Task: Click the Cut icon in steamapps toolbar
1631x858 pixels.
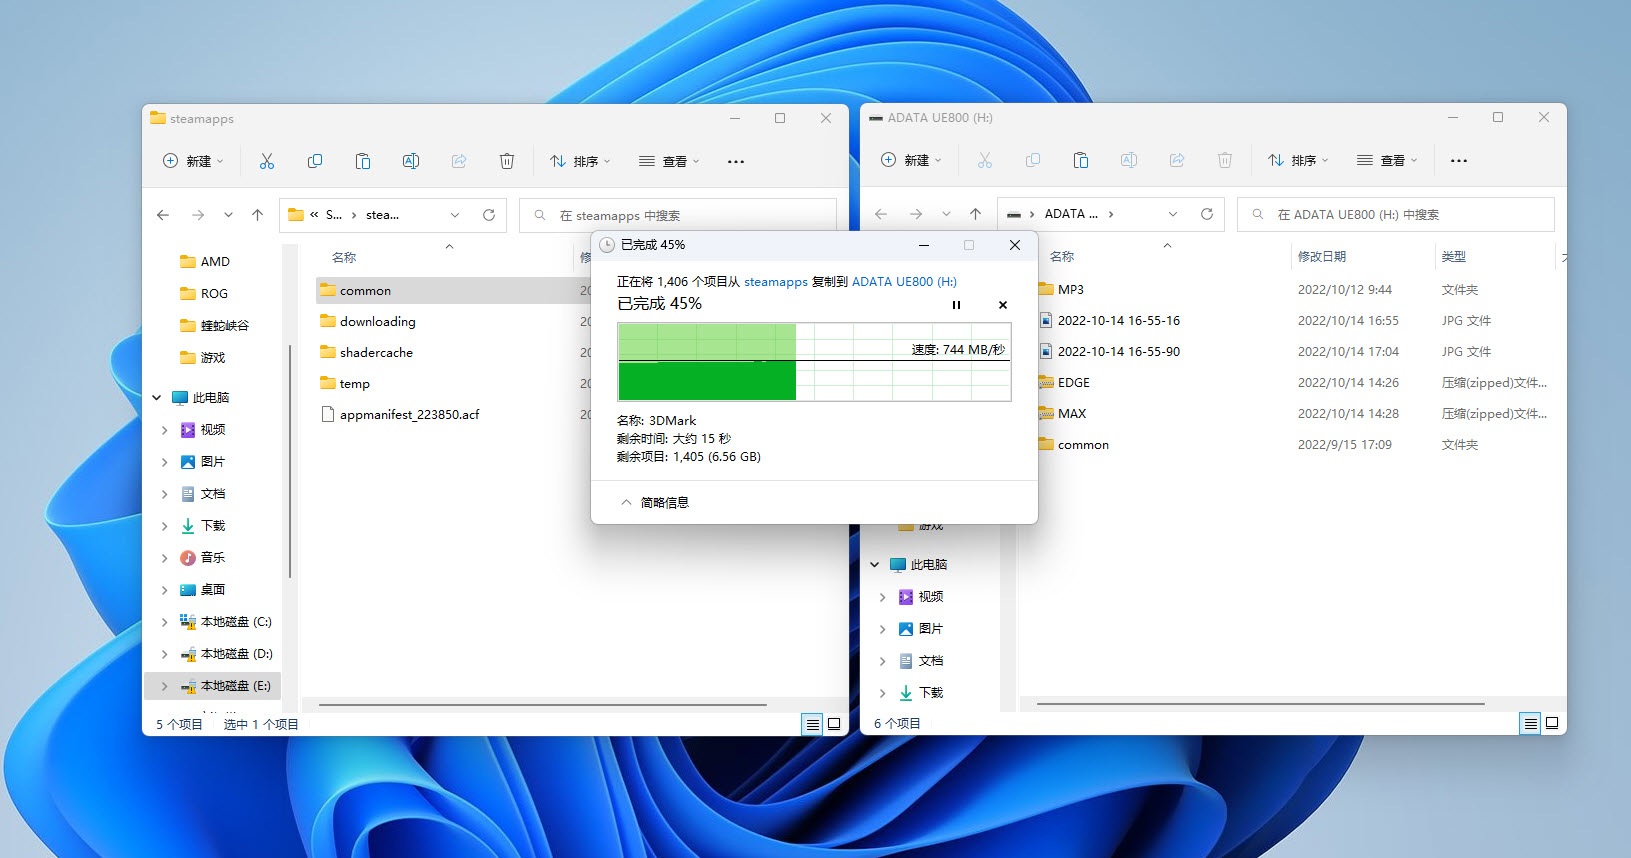Action: click(x=266, y=161)
